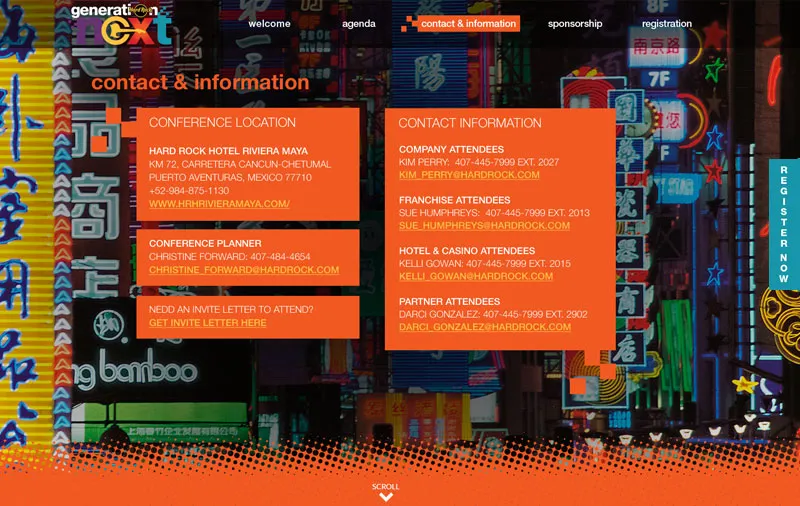Email Darci Gonzalez via link
Image resolution: width=800 pixels, height=506 pixels.
pos(485,327)
